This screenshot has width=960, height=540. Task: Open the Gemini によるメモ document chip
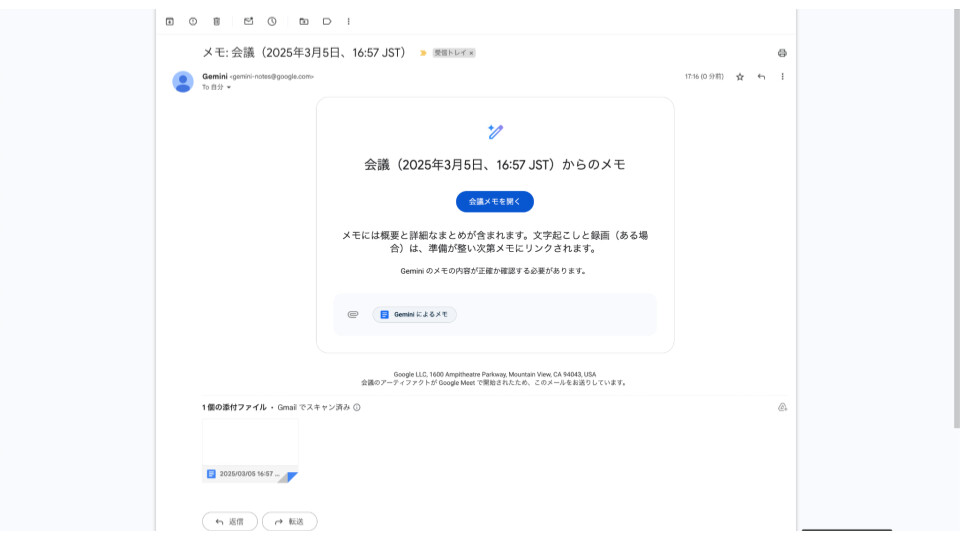click(x=414, y=314)
